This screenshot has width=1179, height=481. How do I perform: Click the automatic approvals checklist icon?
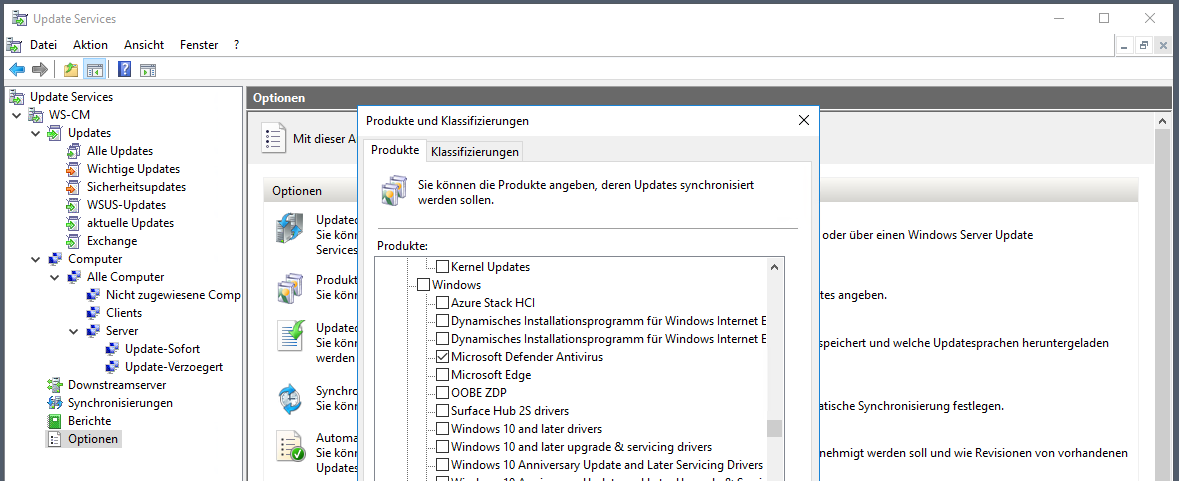tap(289, 446)
